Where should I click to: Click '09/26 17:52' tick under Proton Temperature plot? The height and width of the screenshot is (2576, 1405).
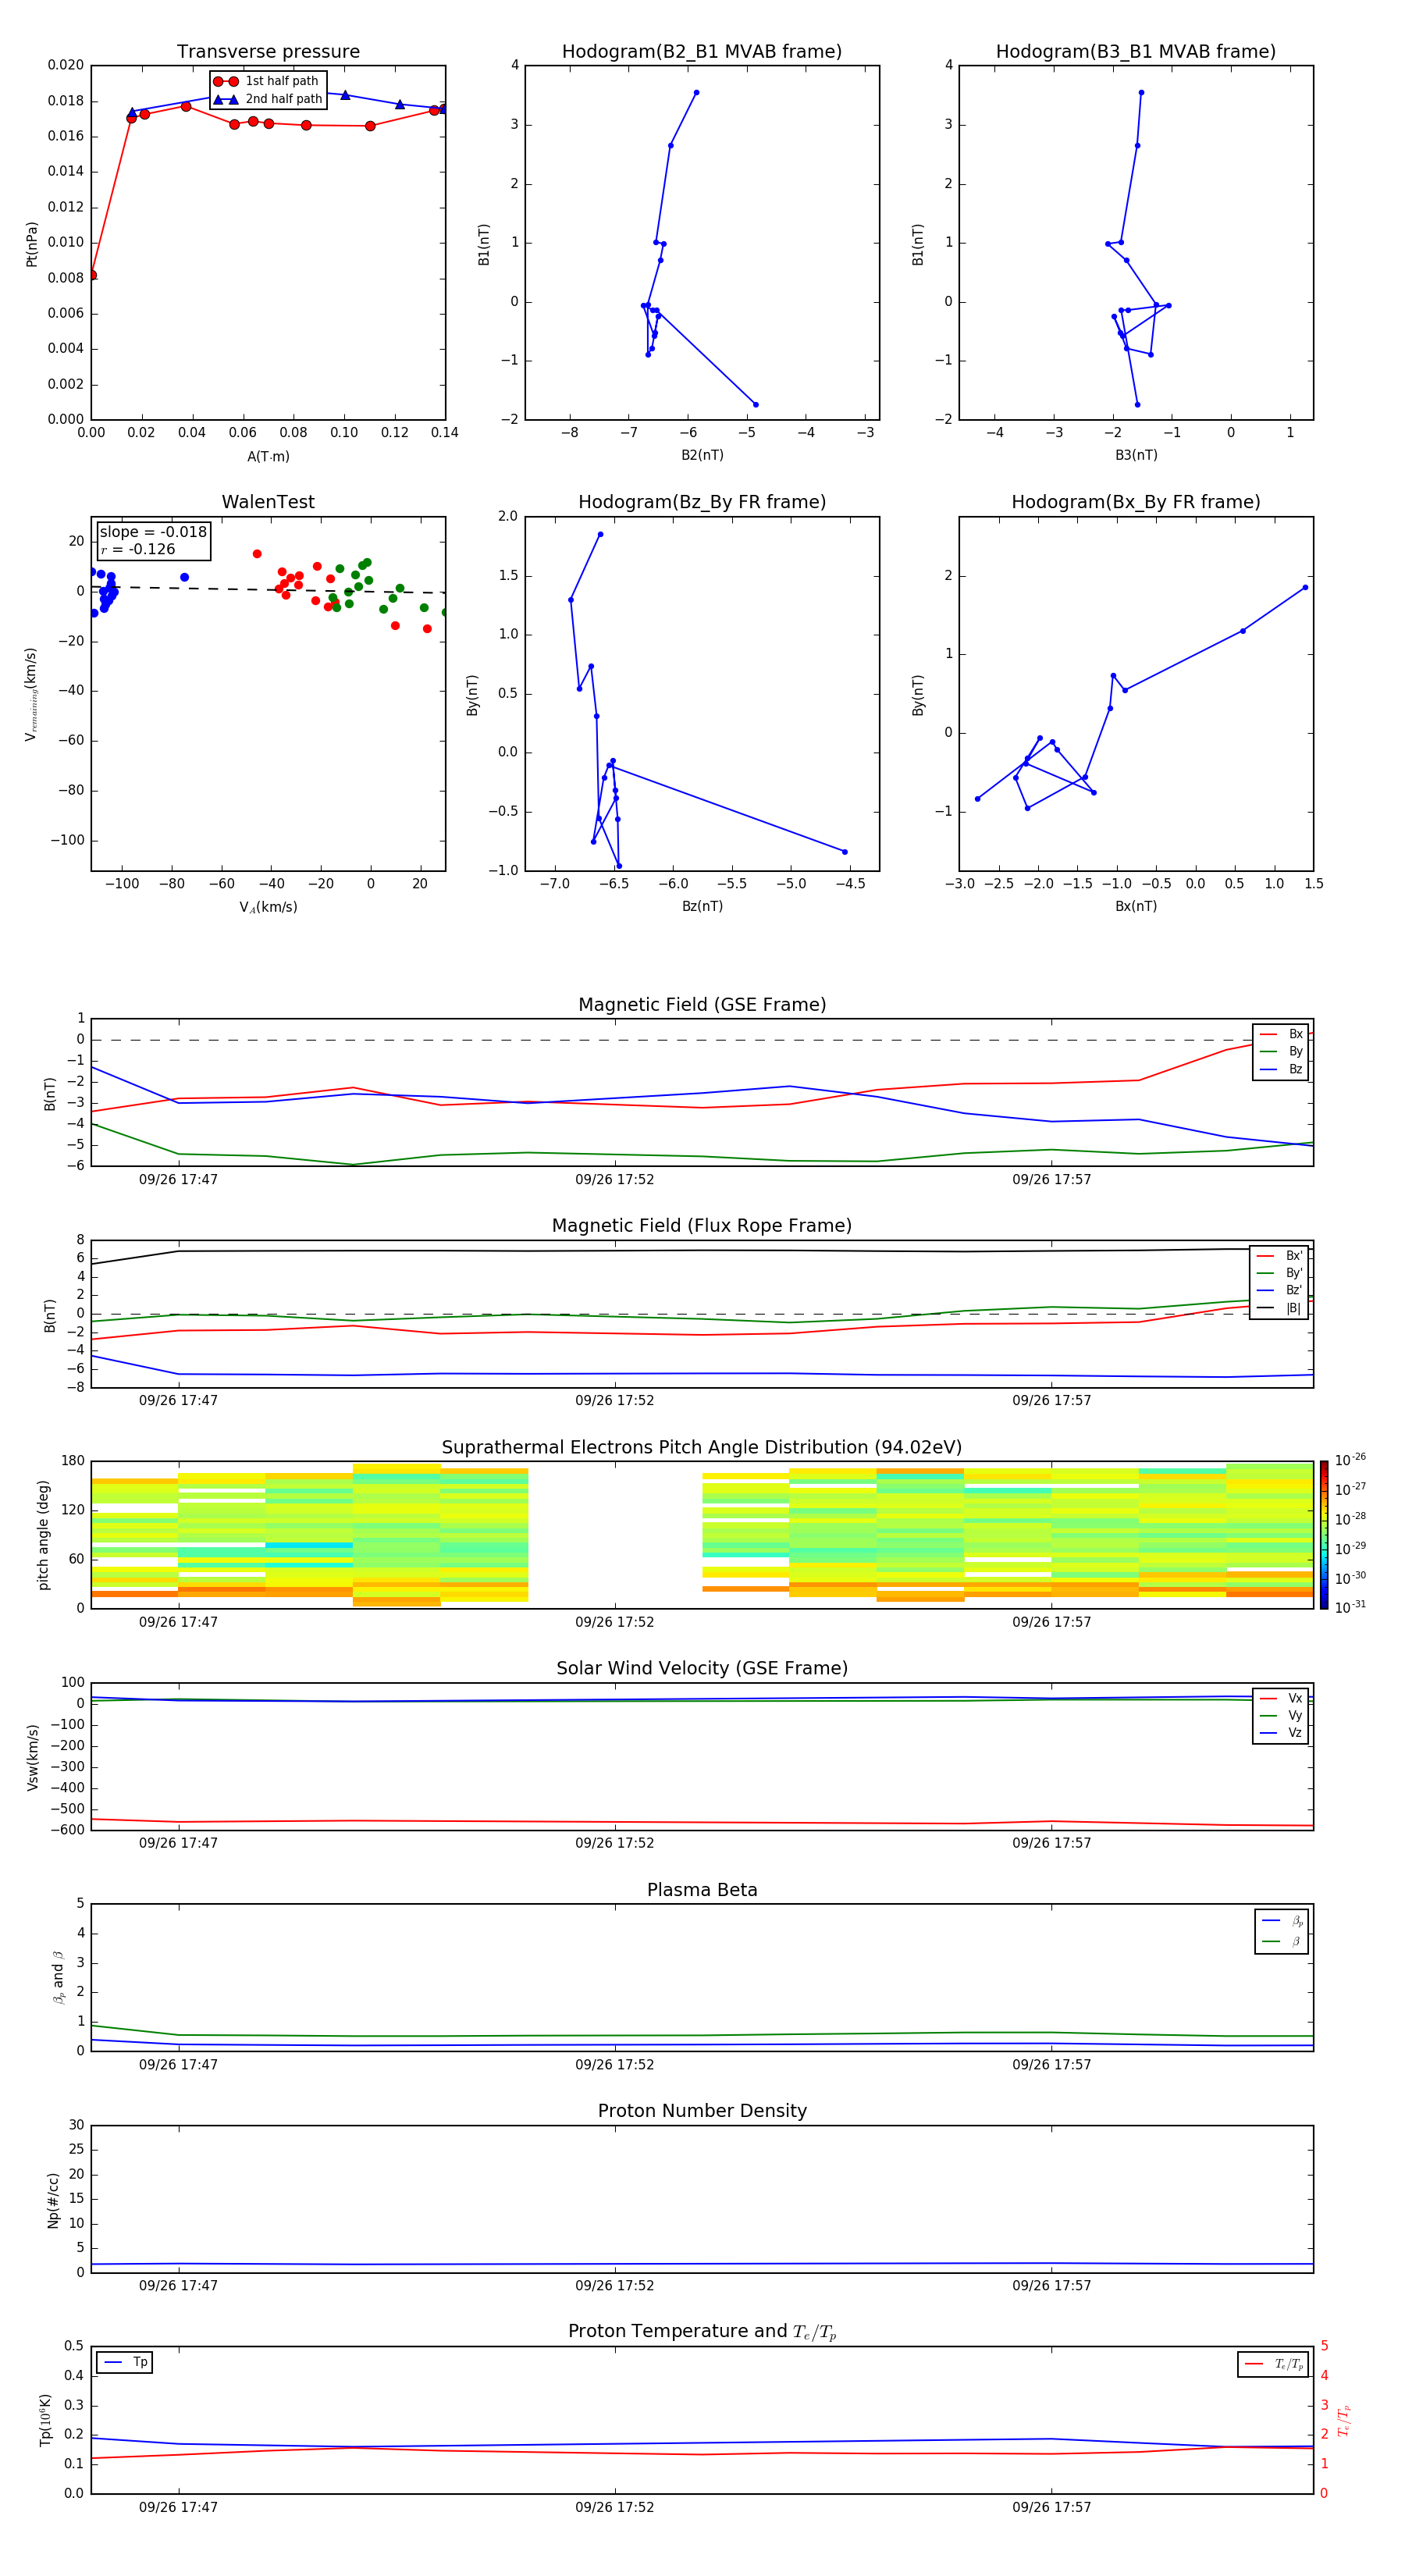614,2507
